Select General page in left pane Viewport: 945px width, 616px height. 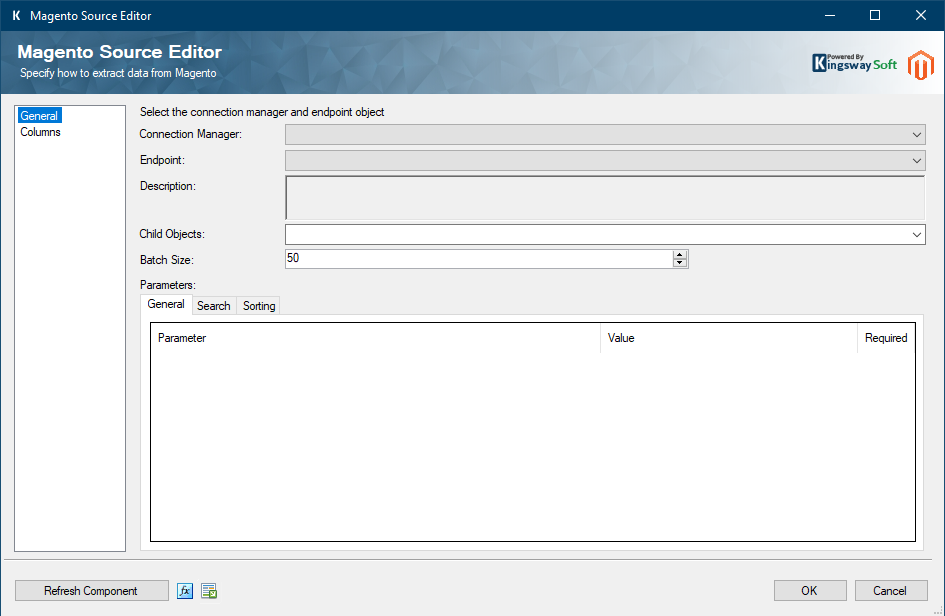pos(39,116)
